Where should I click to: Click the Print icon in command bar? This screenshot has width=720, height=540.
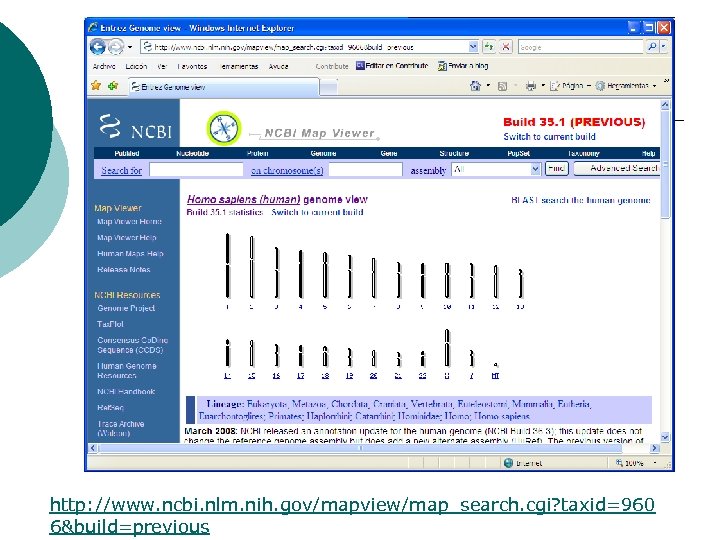(x=531, y=86)
